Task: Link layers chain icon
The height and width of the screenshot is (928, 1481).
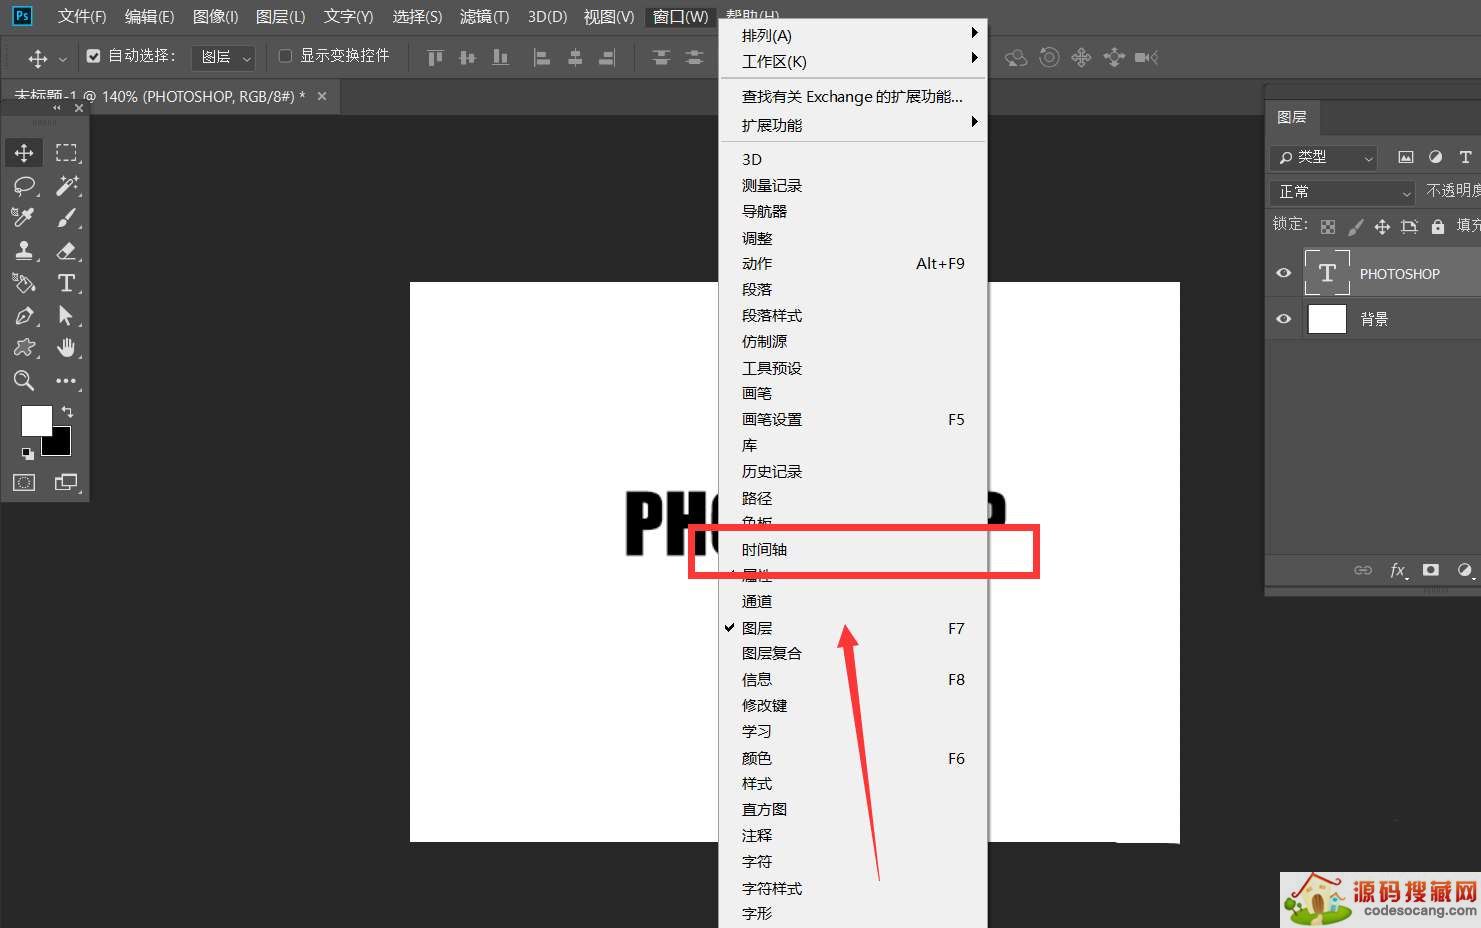Action: (1363, 570)
